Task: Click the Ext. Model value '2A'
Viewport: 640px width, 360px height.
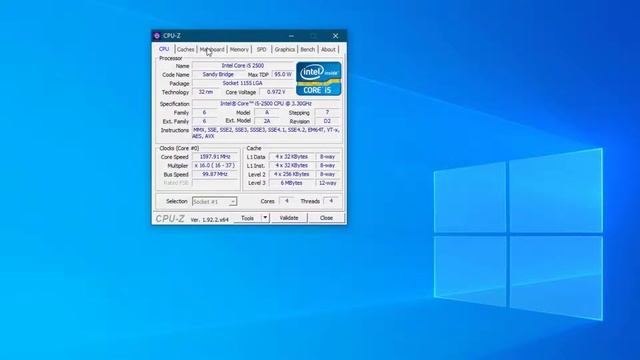Action: click(x=267, y=121)
